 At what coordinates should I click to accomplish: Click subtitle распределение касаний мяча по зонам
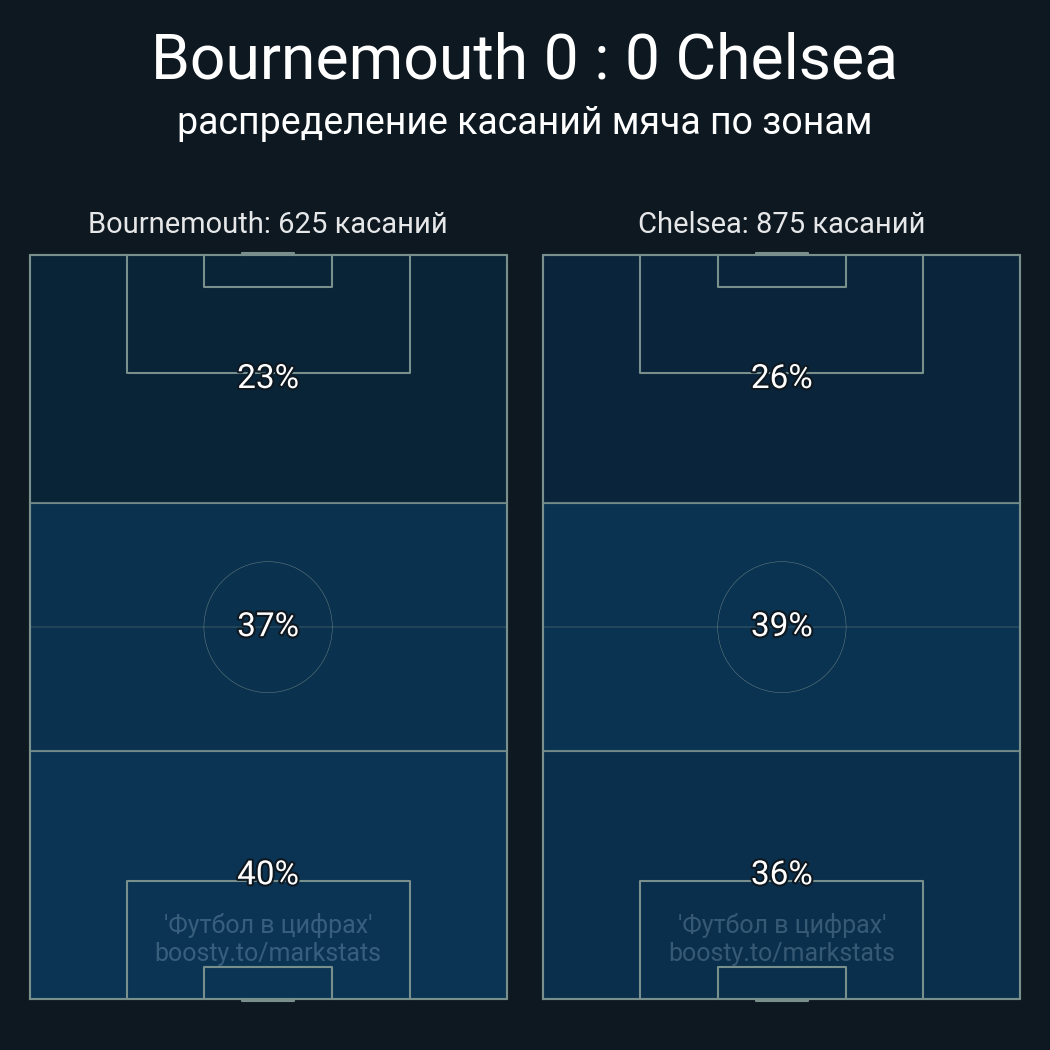pos(524,121)
